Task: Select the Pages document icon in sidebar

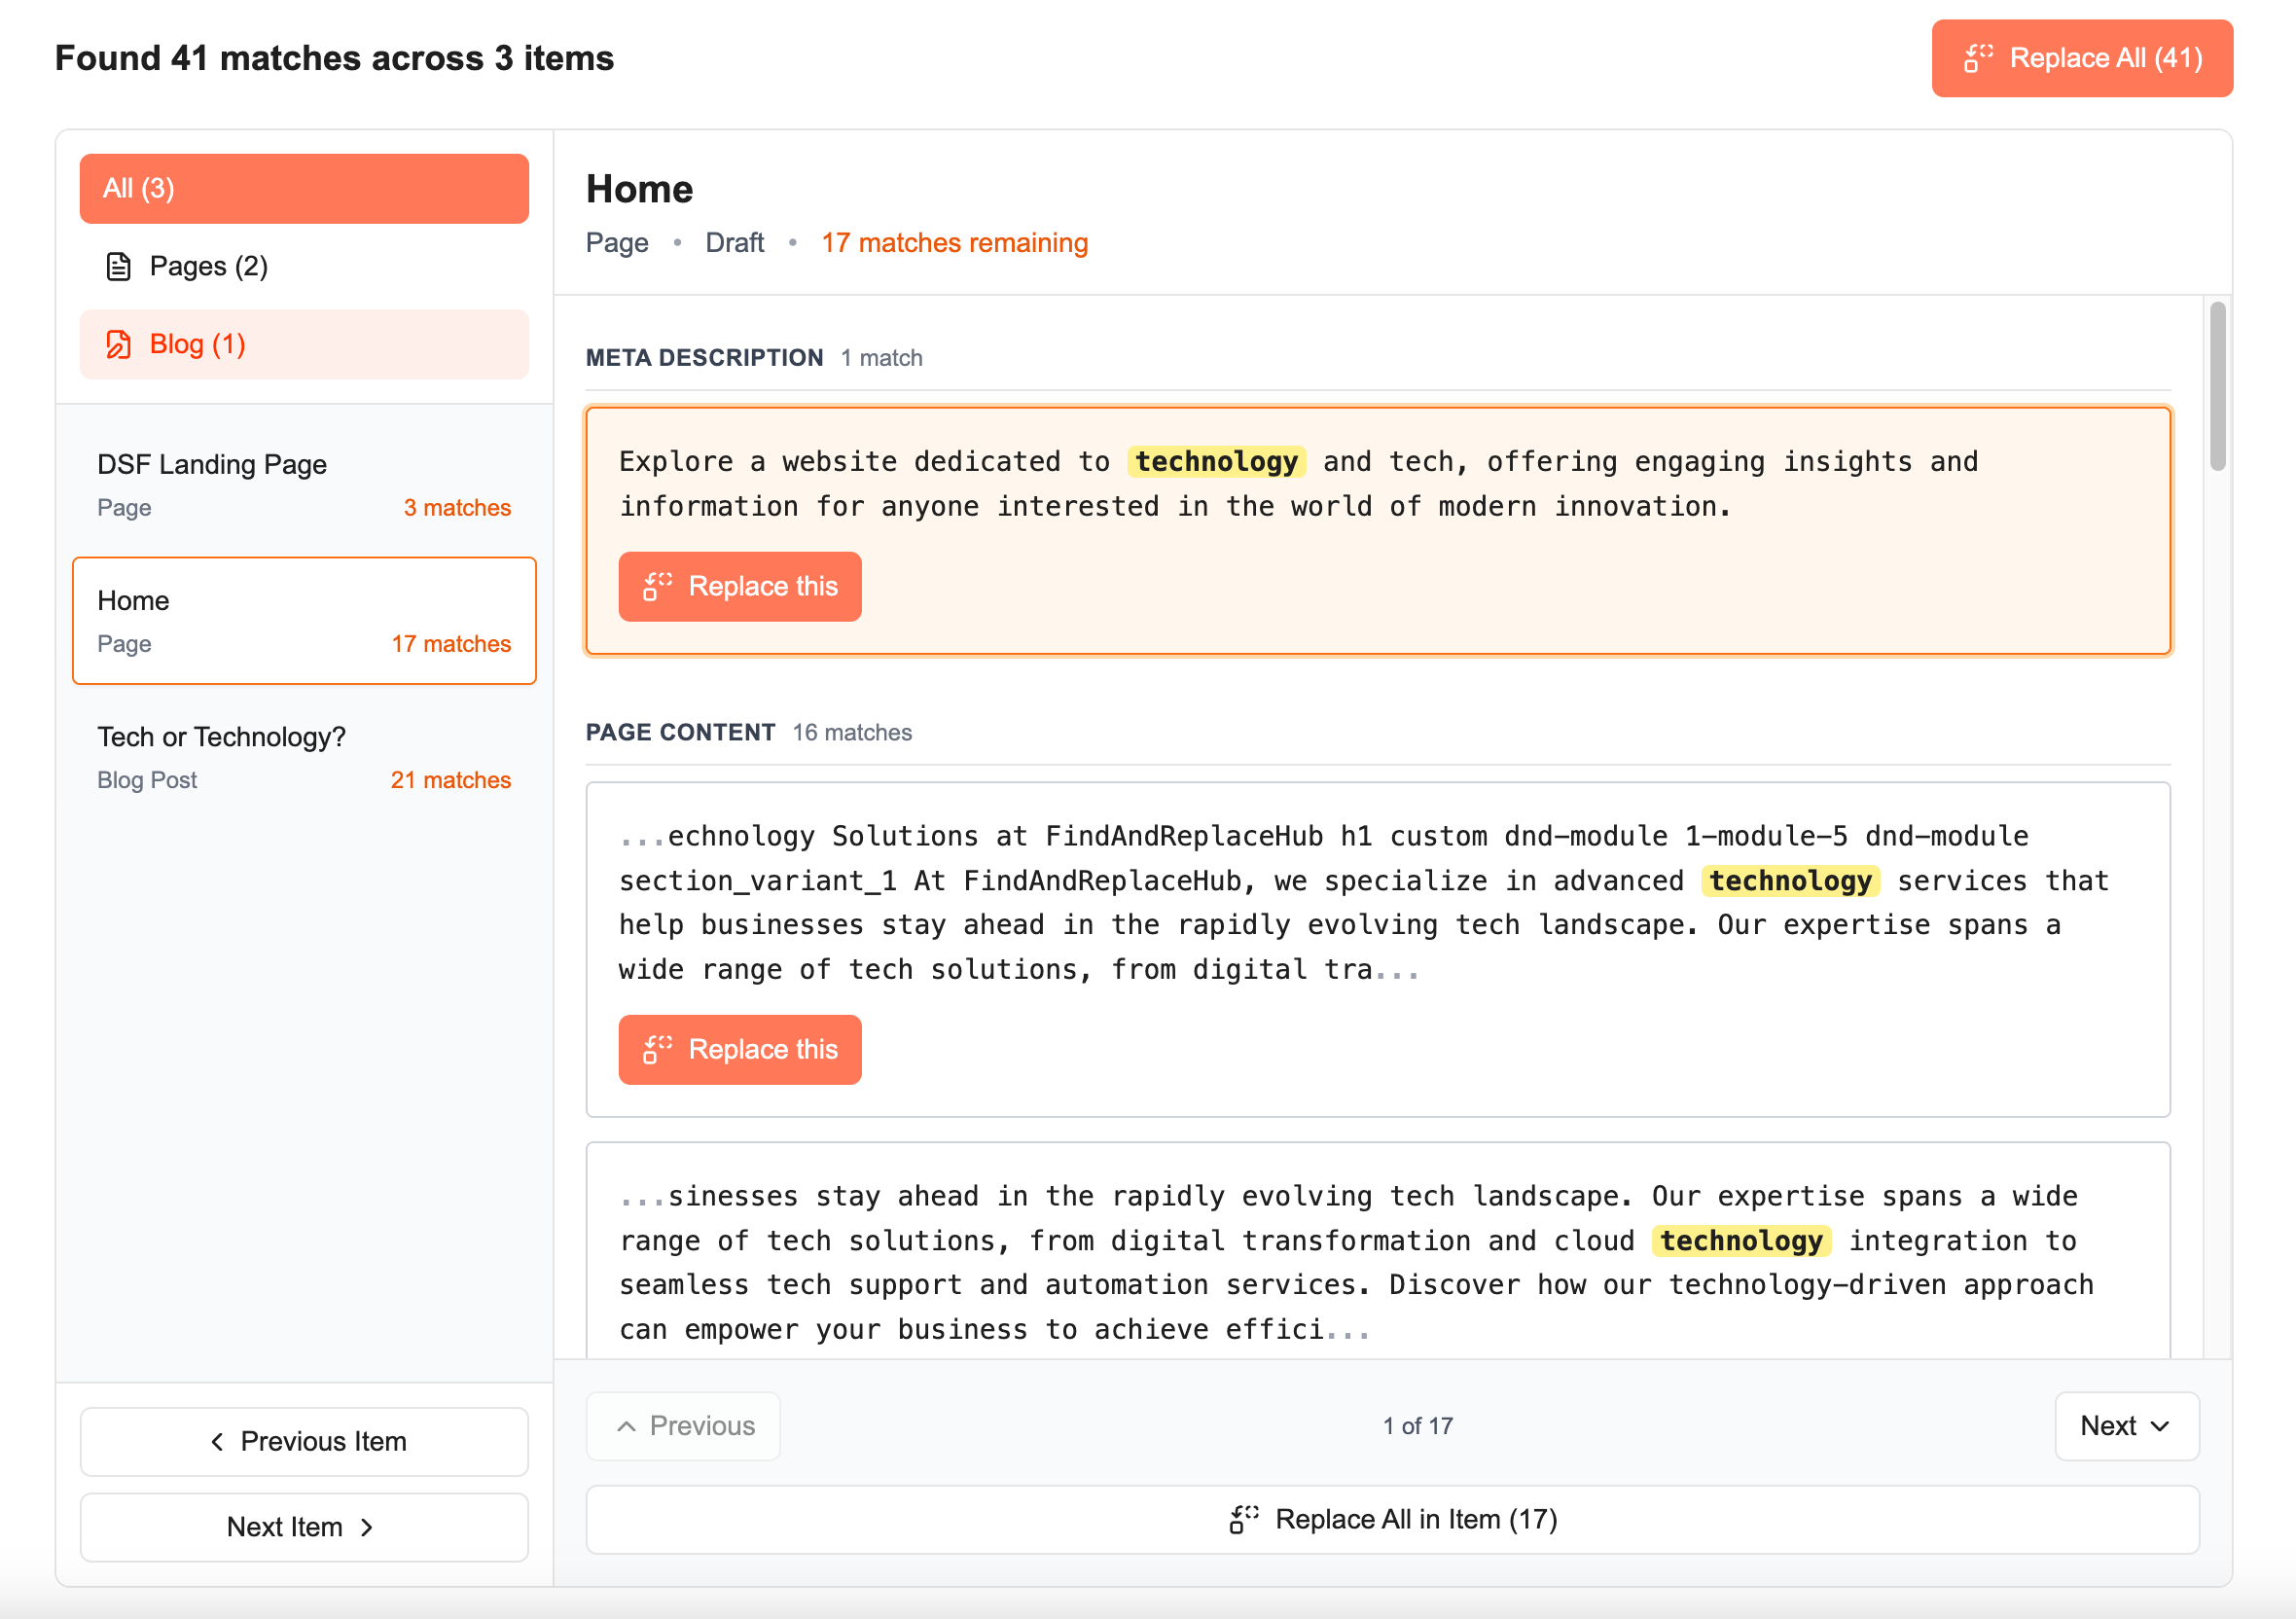Action: (117, 265)
